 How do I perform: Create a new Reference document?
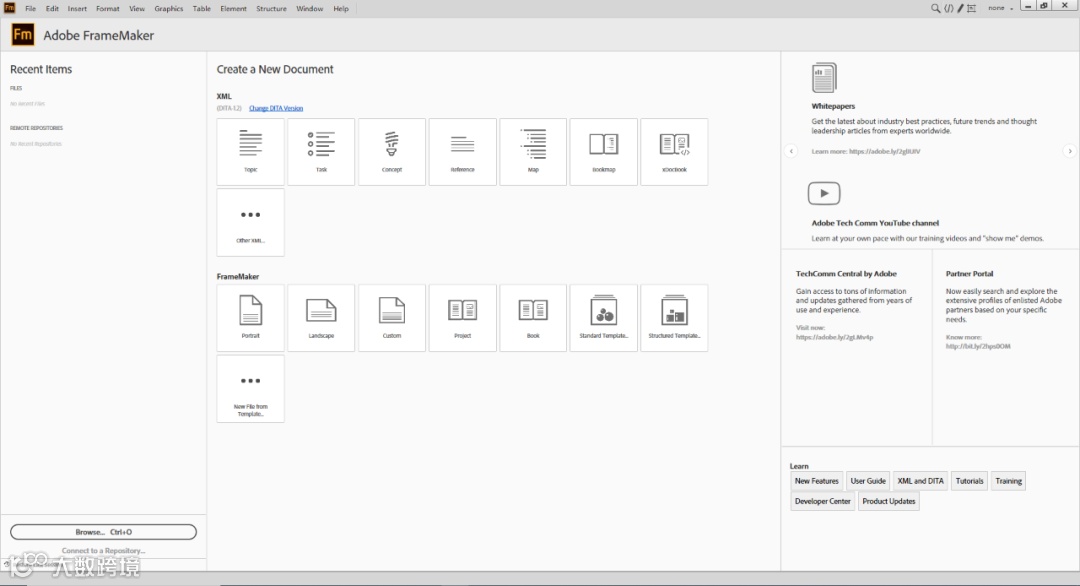pyautogui.click(x=462, y=151)
